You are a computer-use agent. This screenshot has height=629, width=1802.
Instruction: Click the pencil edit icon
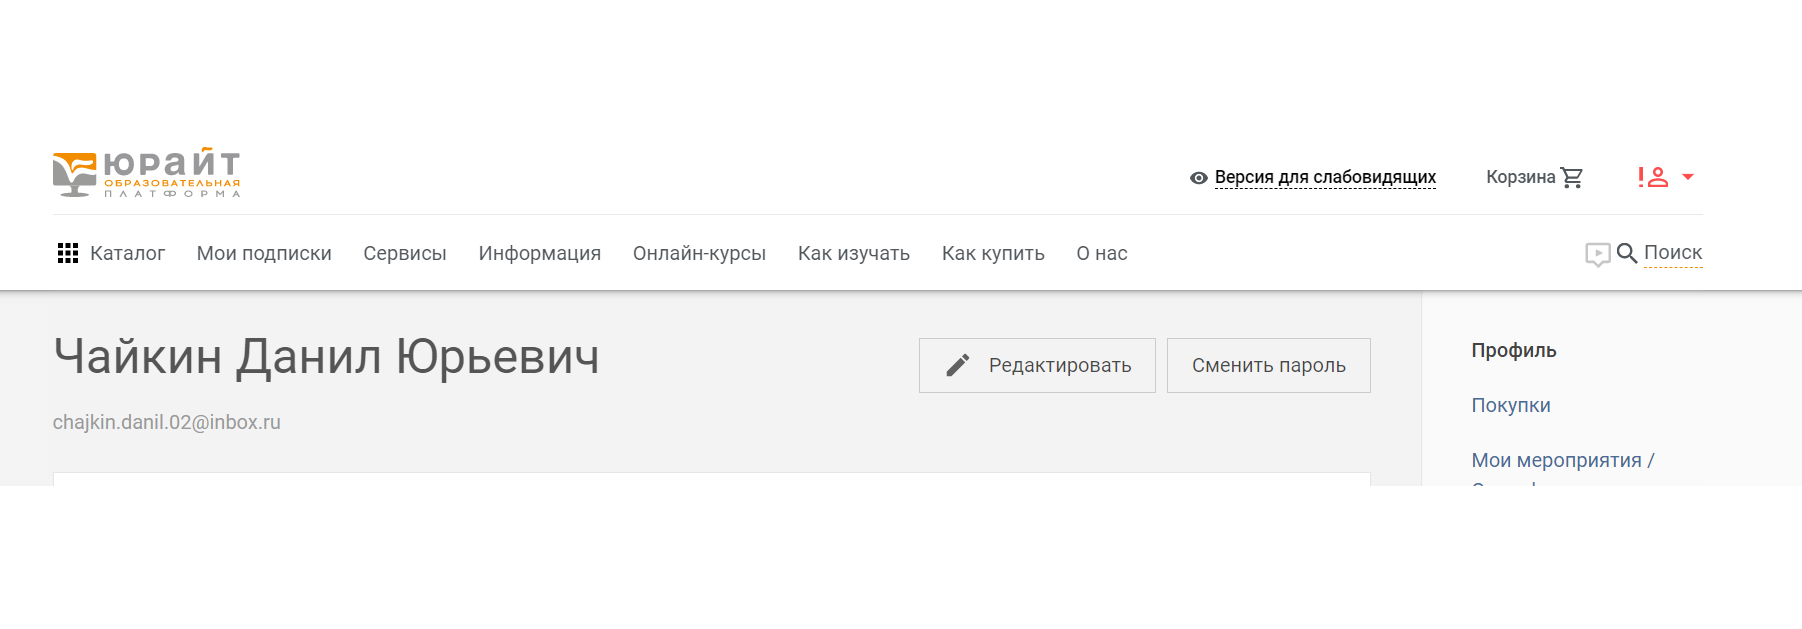coord(958,365)
